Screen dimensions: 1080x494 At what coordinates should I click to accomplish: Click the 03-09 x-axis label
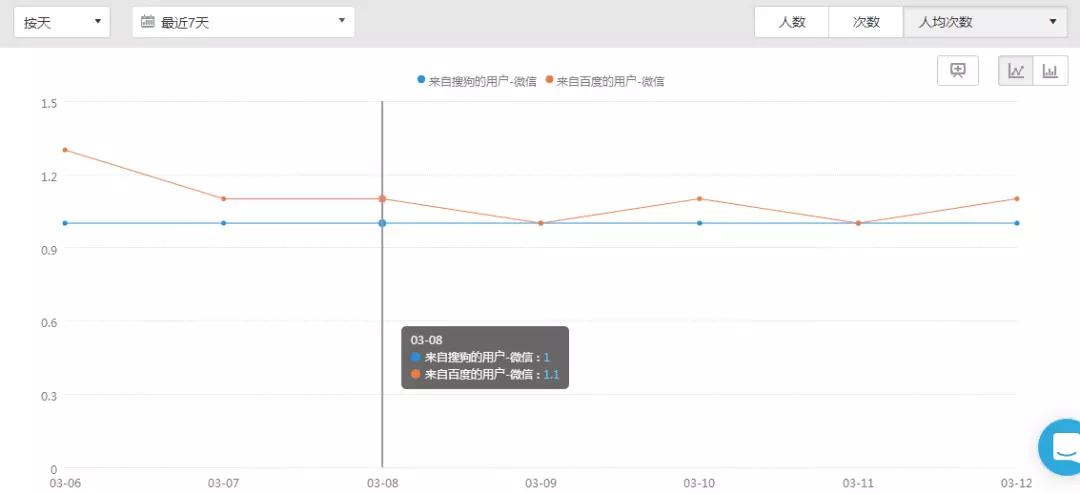click(541, 483)
